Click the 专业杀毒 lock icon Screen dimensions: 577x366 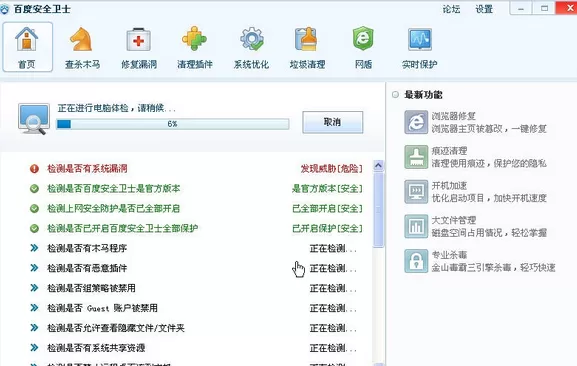pos(416,261)
